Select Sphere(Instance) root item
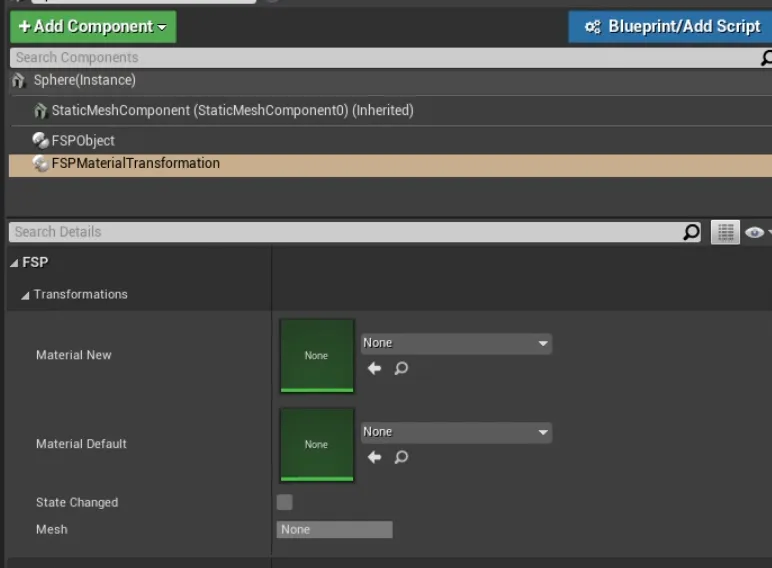Image resolution: width=772 pixels, height=568 pixels. pos(84,80)
